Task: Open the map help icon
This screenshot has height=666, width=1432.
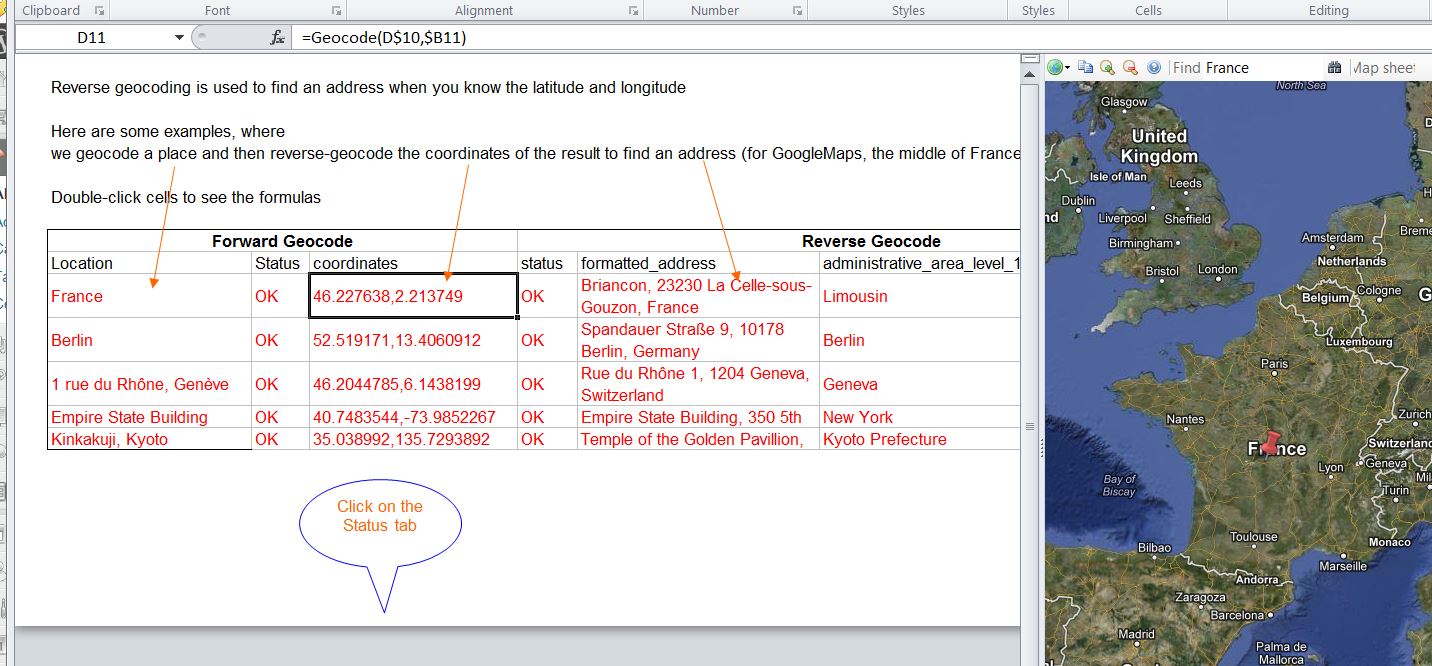Action: click(1154, 68)
